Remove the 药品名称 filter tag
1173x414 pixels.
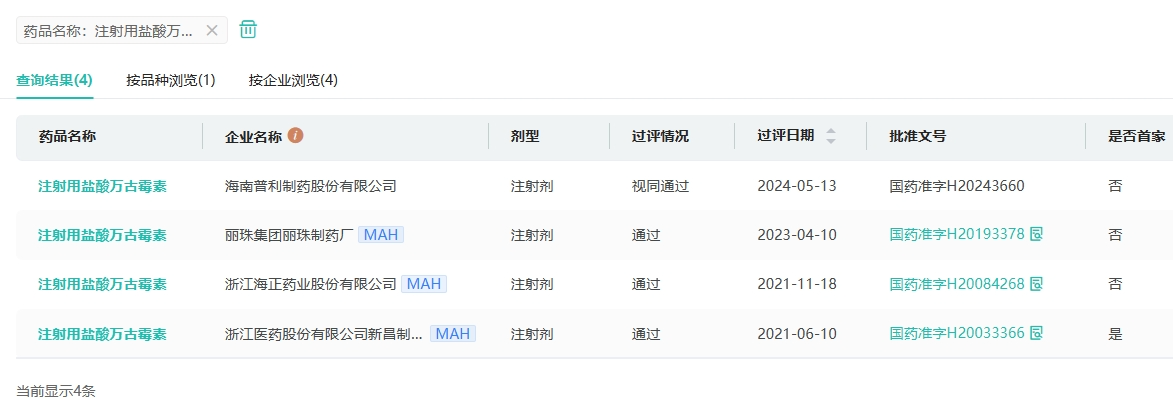pyautogui.click(x=212, y=31)
